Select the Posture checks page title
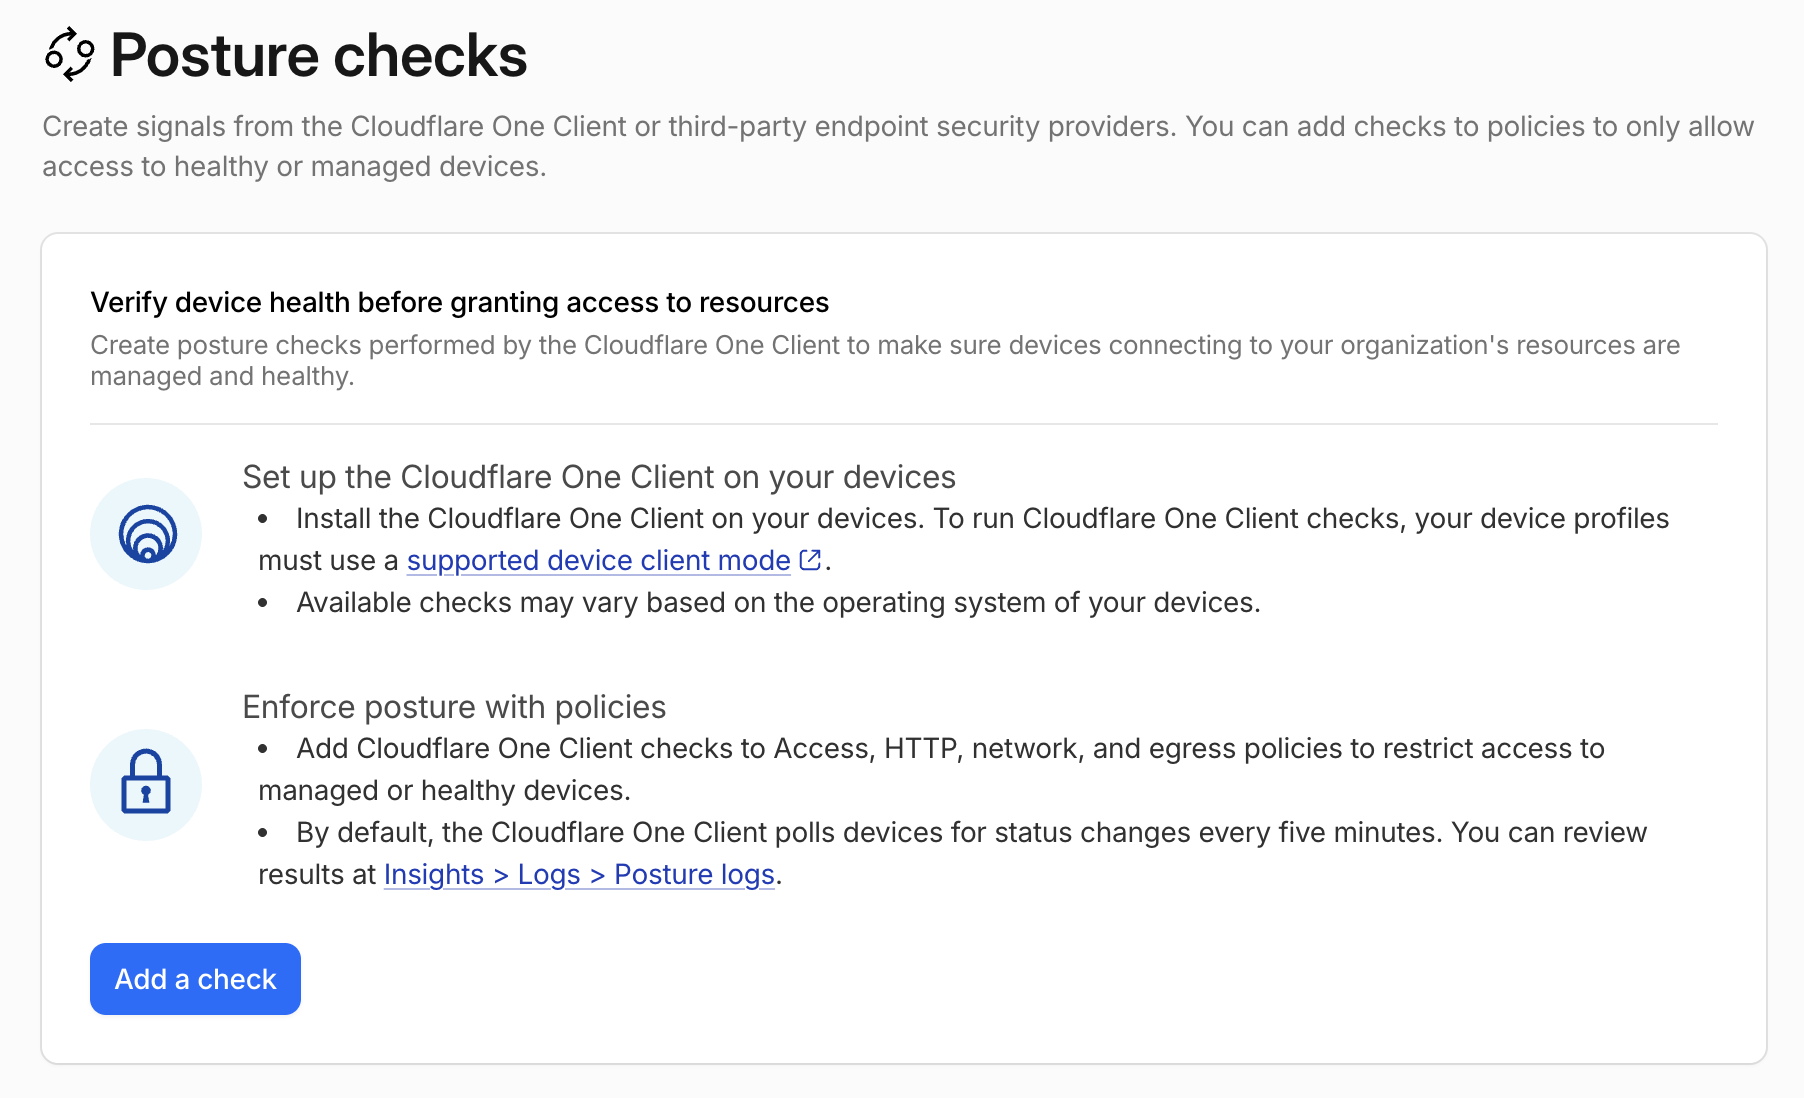This screenshot has width=1804, height=1098. point(318,55)
